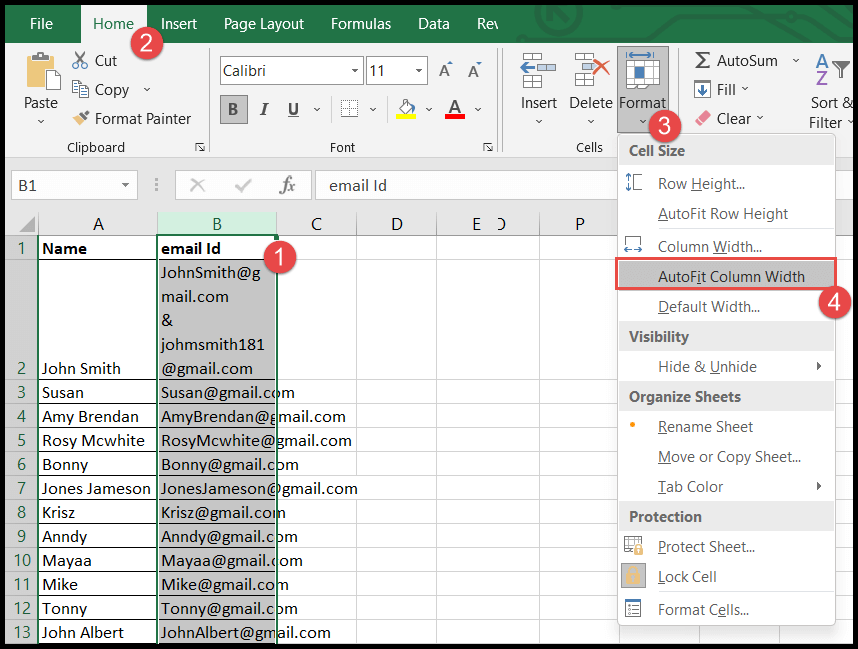
Task: Choose Column Width... from the menu
Action: pyautogui.click(x=726, y=247)
